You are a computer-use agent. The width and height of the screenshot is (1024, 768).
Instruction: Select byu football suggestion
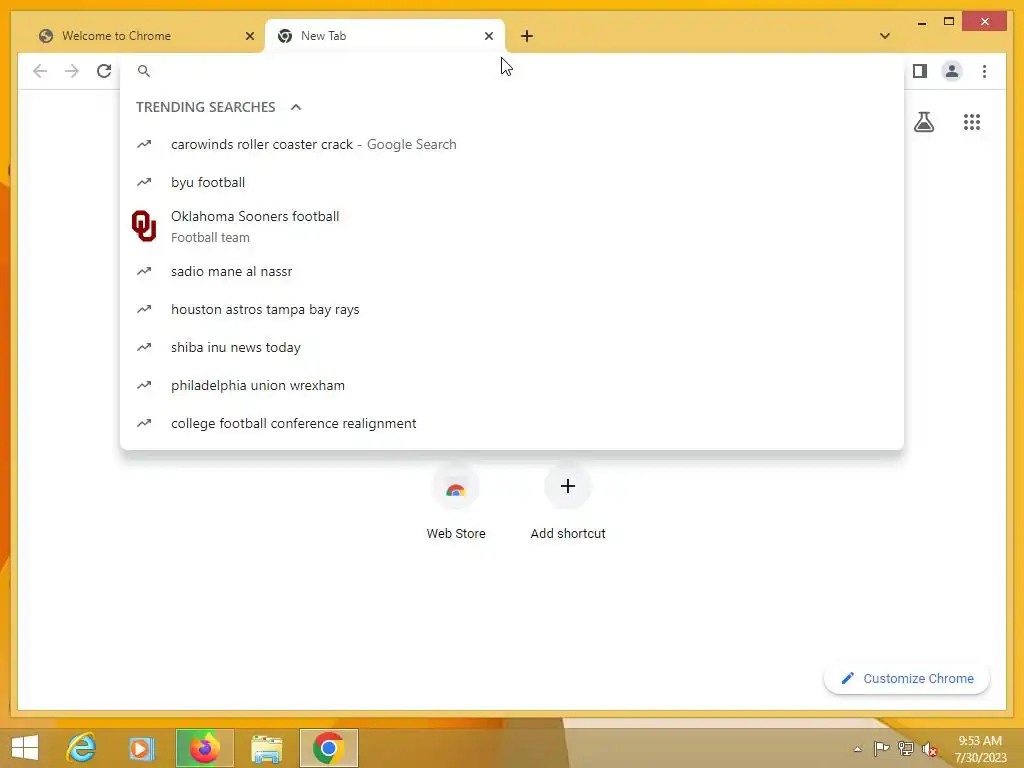pos(512,182)
